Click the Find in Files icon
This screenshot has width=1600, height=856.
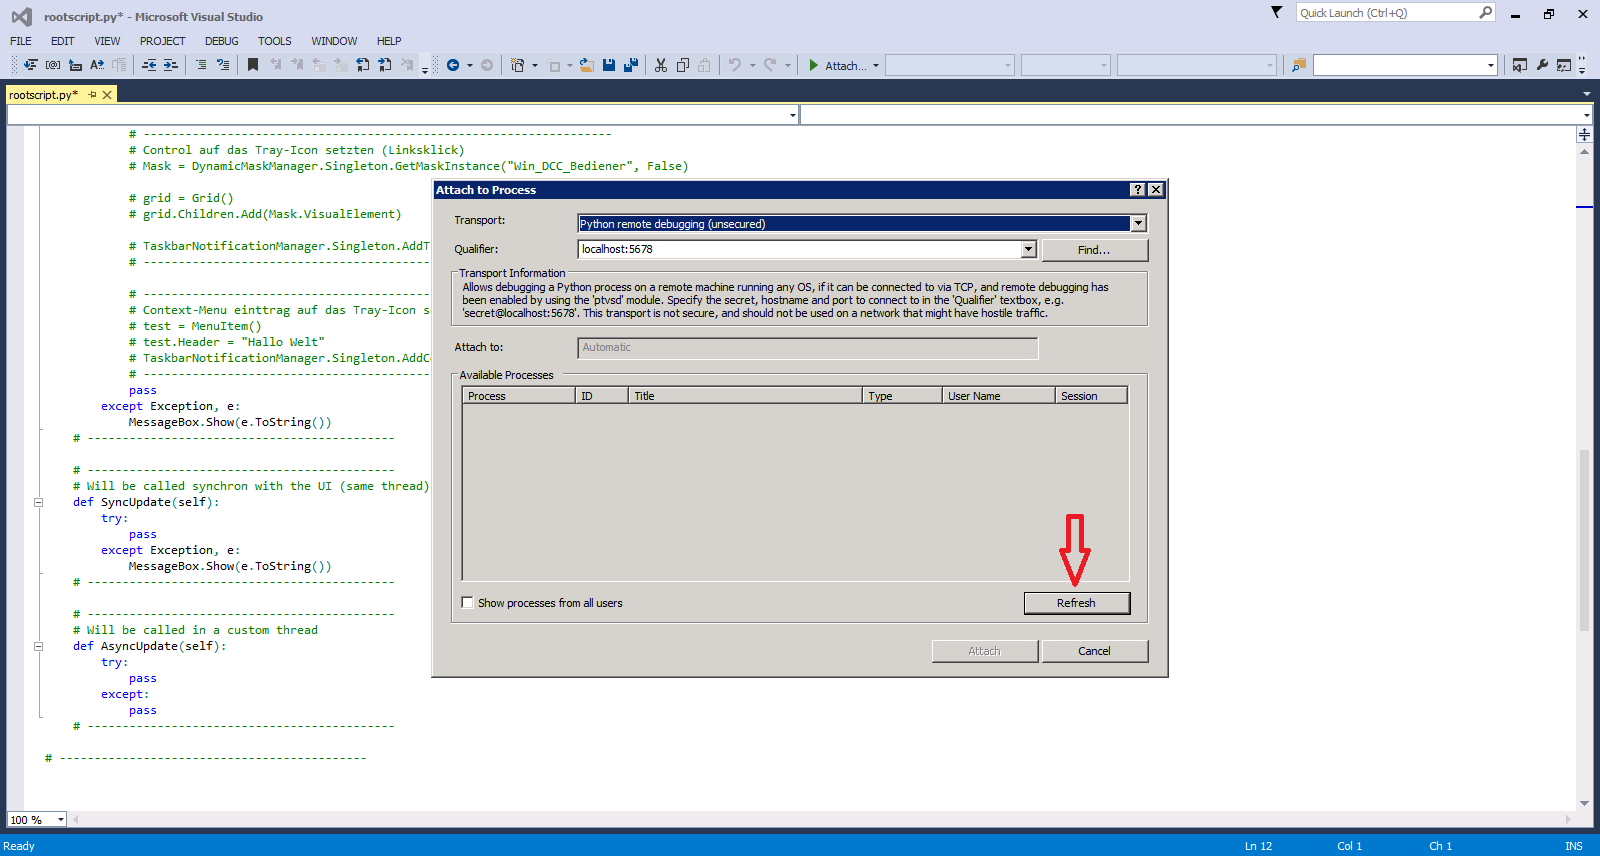coord(1299,65)
